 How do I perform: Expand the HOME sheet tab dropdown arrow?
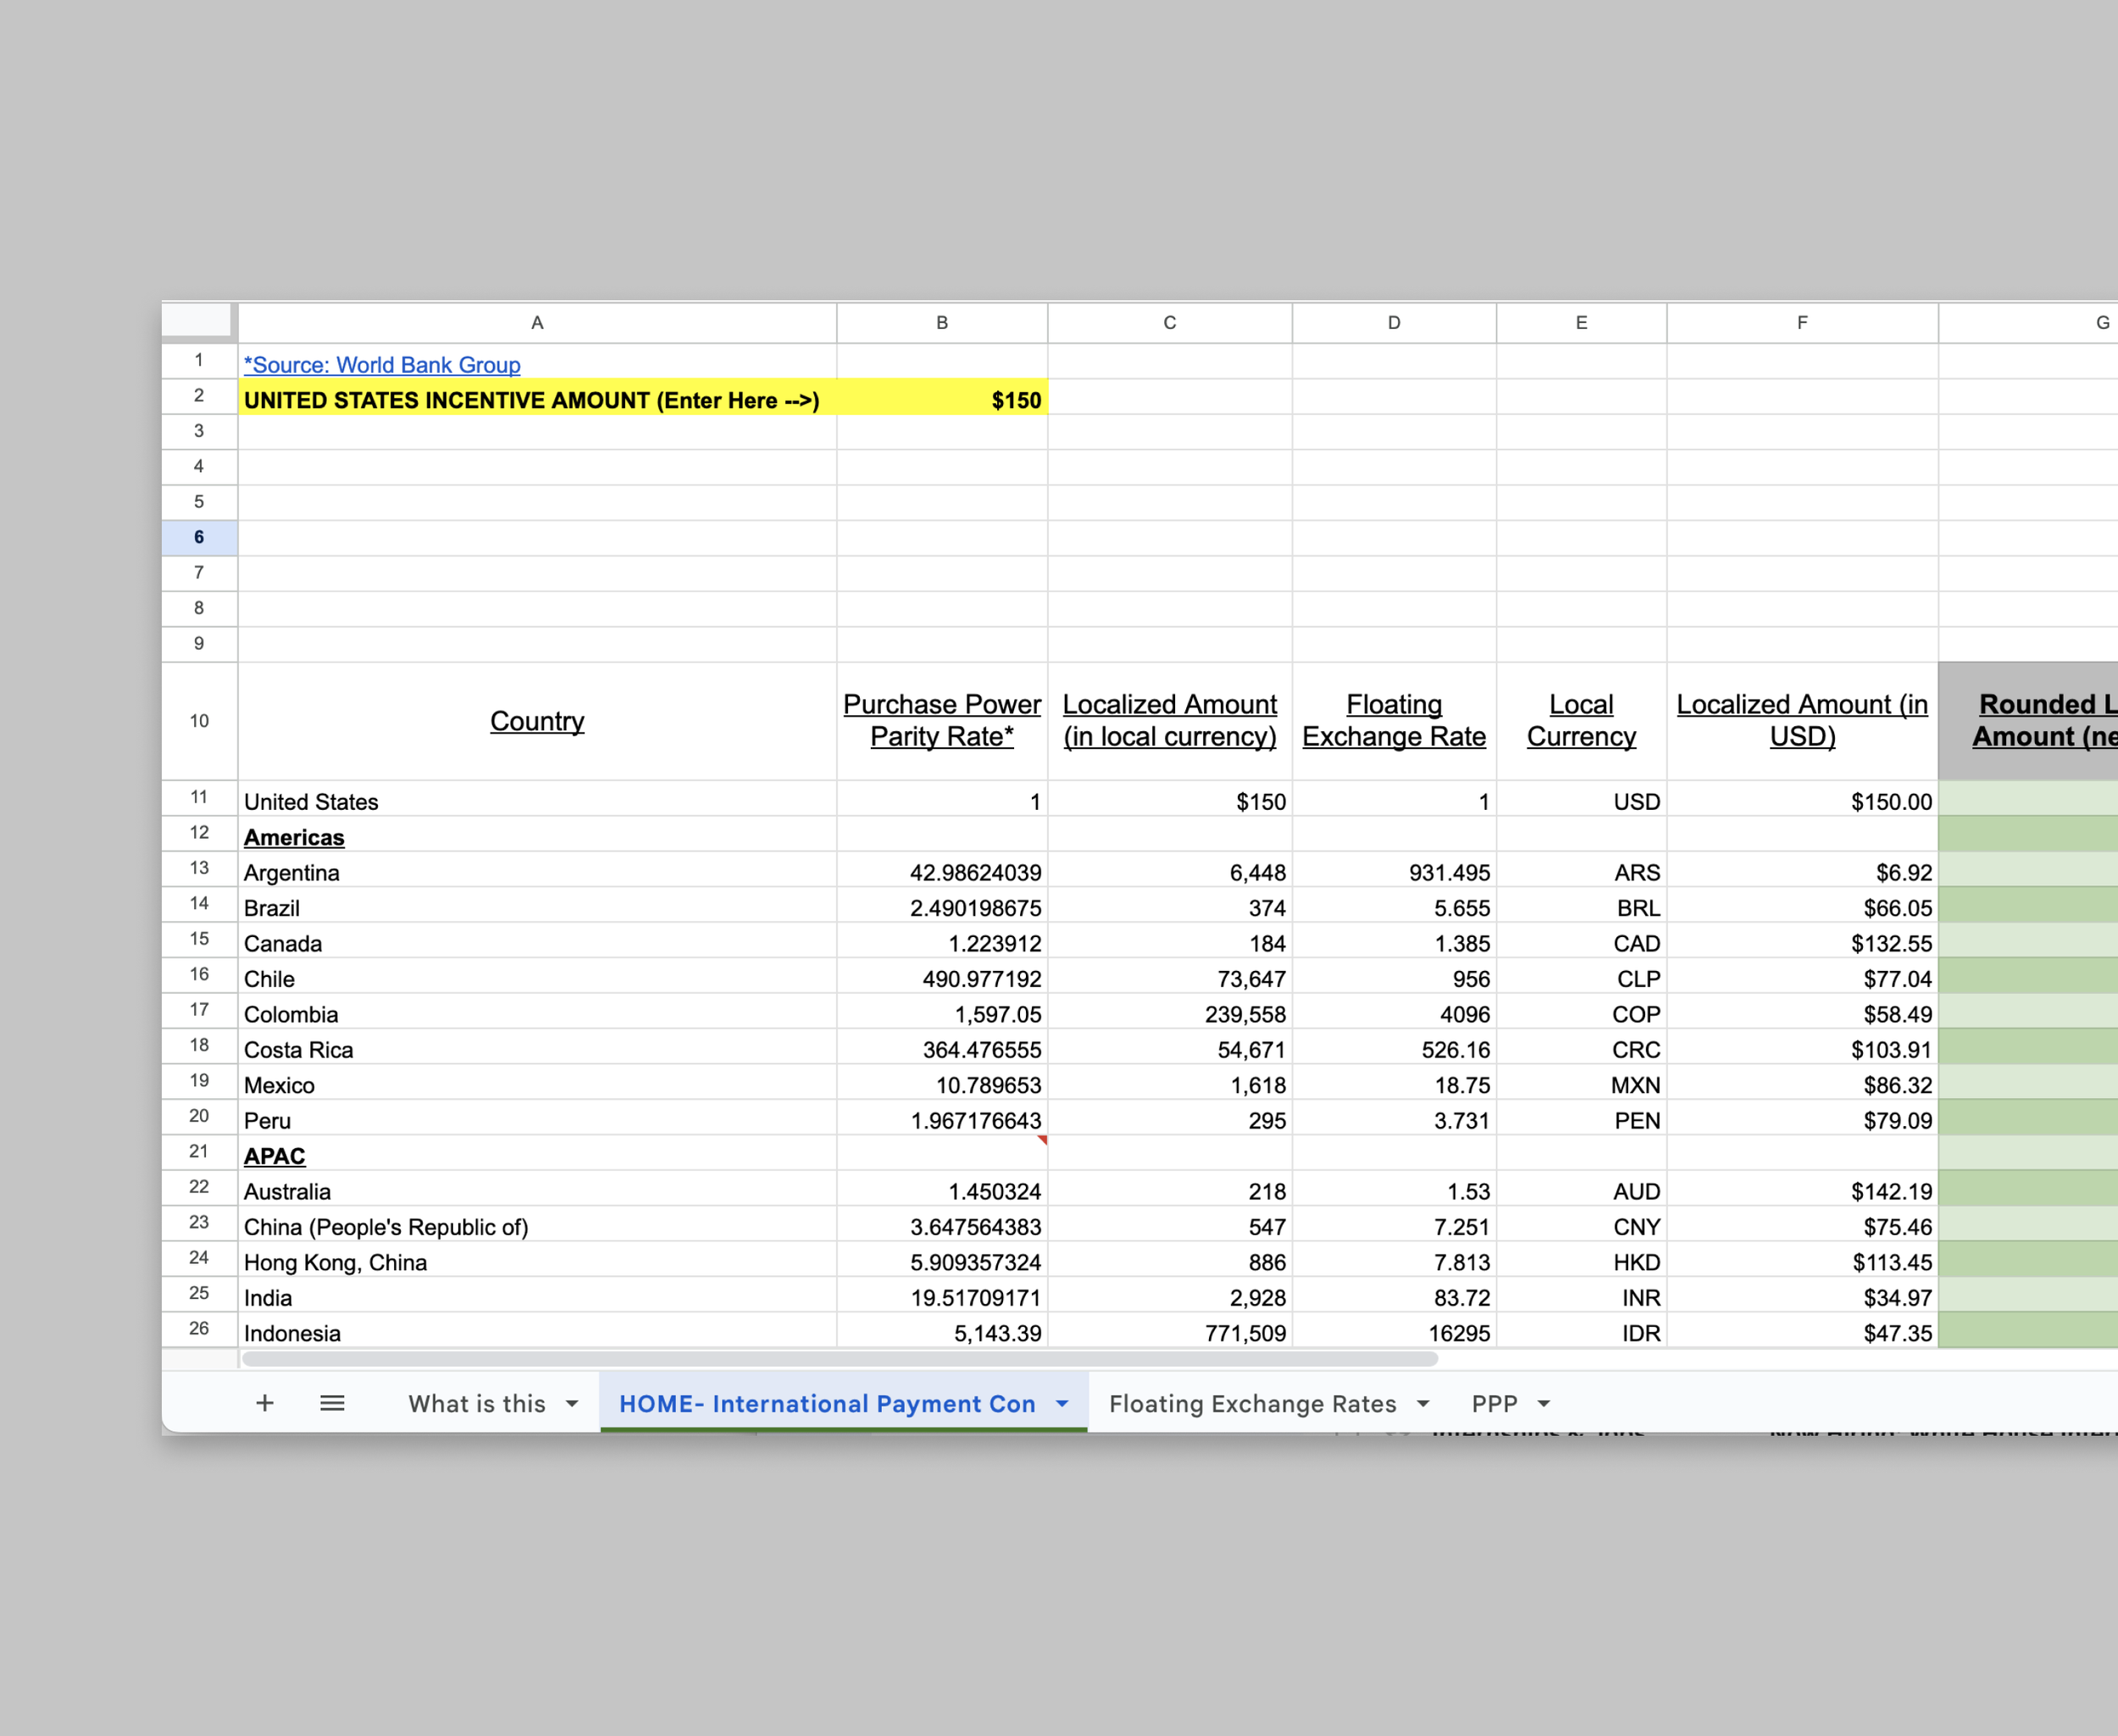[x=1062, y=1404]
